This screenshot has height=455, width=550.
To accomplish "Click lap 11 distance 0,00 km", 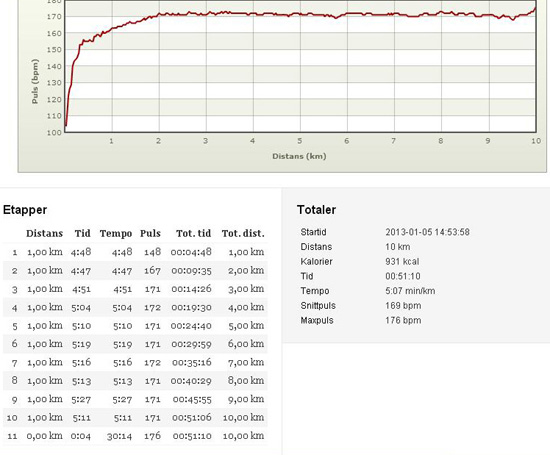I will tap(45, 436).
